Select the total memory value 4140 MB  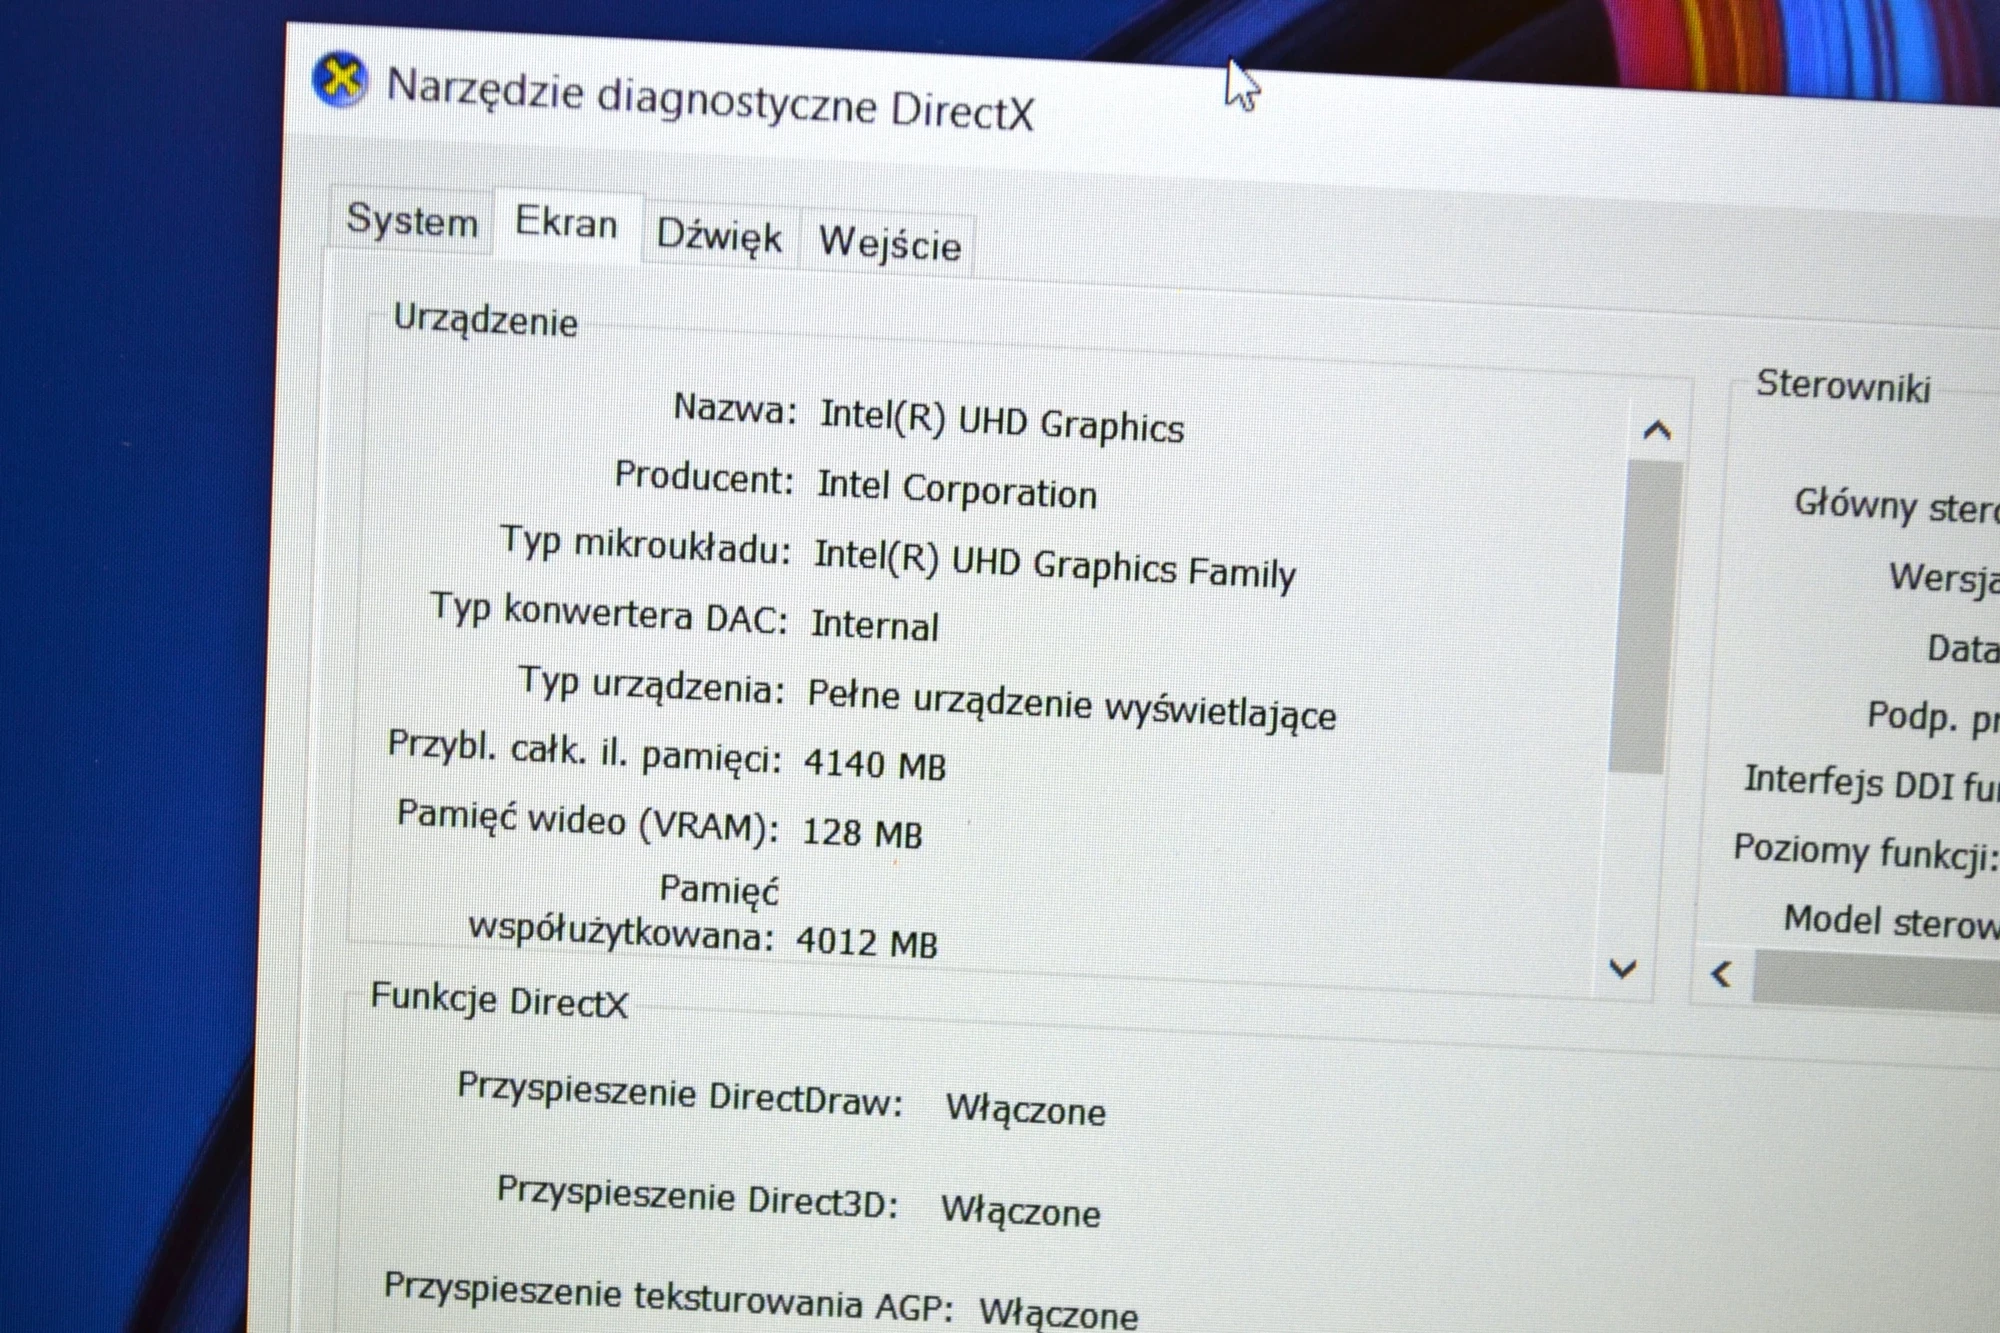[874, 765]
